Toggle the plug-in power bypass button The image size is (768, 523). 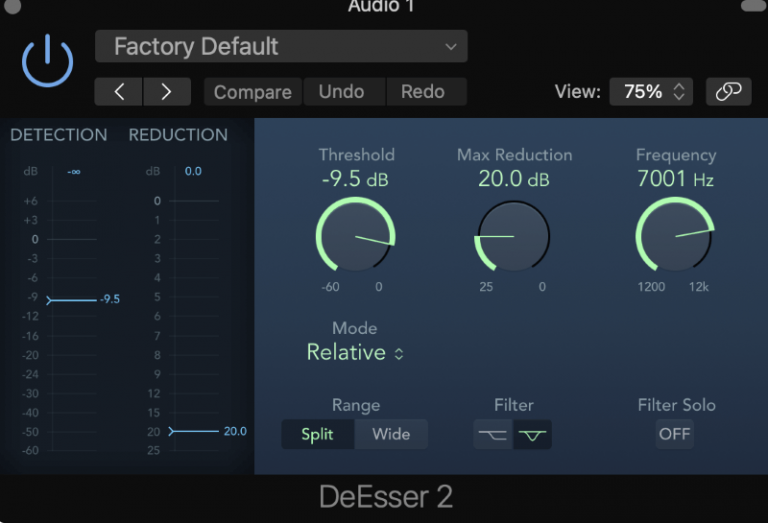[x=48, y=60]
